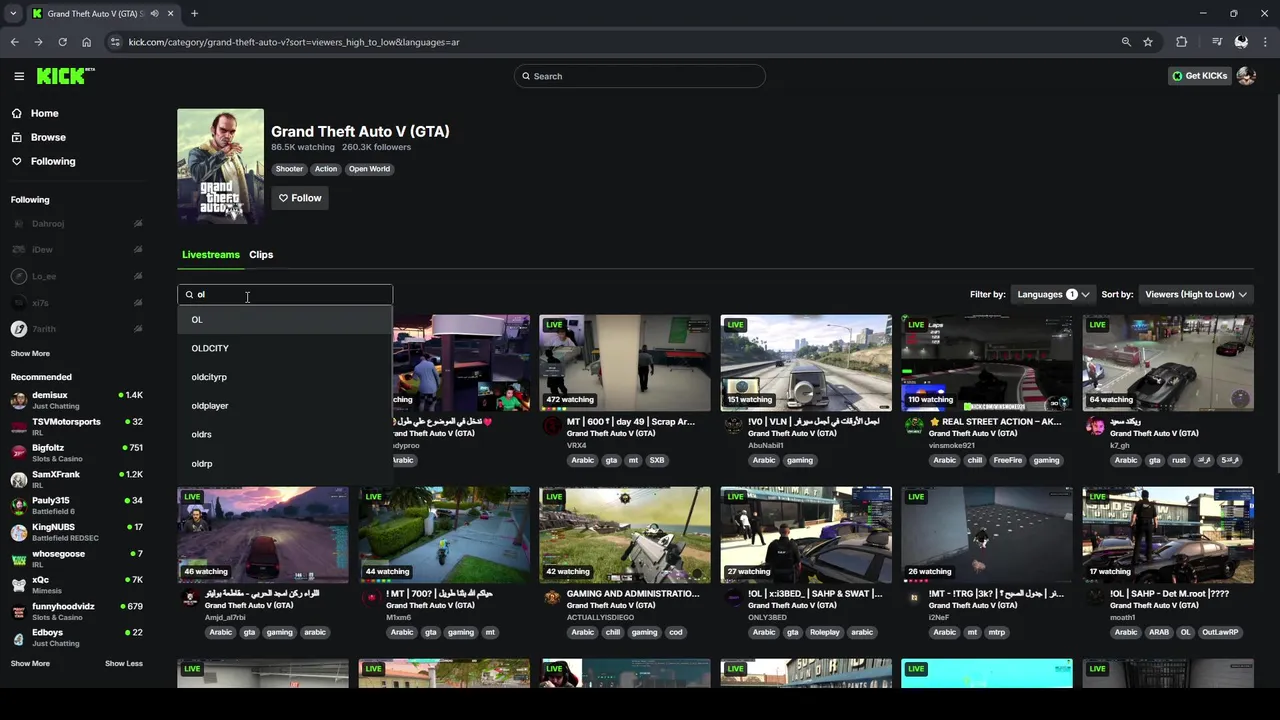Go to Browse in sidebar
The height and width of the screenshot is (720, 1280).
[47, 137]
